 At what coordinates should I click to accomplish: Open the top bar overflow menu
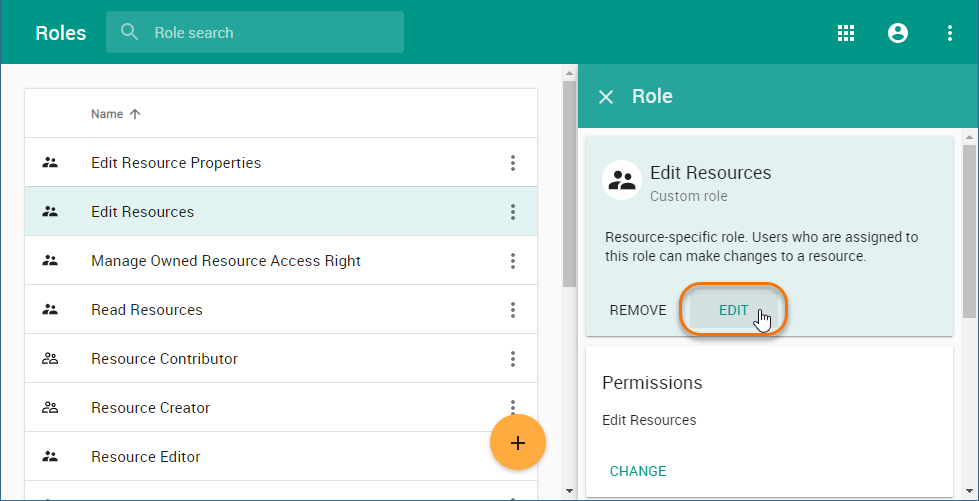tap(950, 33)
